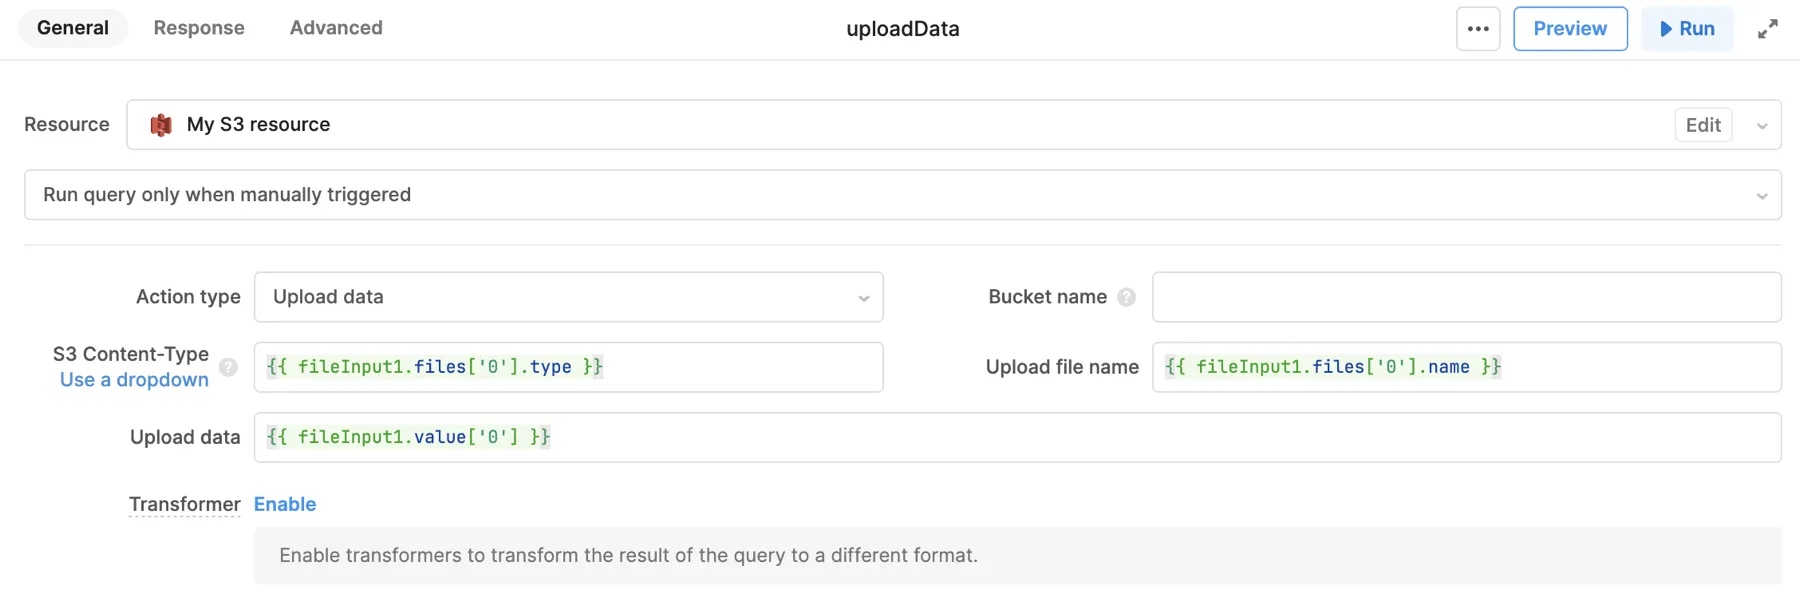Open the run trigger mode dropdown
The width and height of the screenshot is (1800, 594).
coord(902,195)
